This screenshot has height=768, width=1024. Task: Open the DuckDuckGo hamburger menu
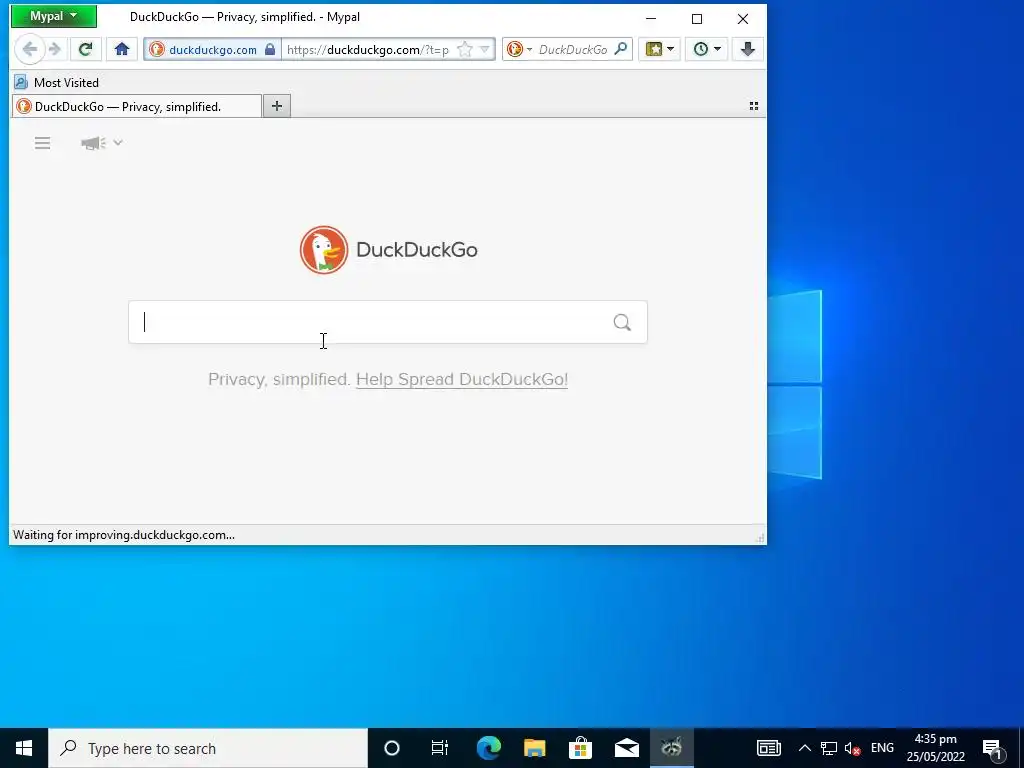(x=42, y=143)
